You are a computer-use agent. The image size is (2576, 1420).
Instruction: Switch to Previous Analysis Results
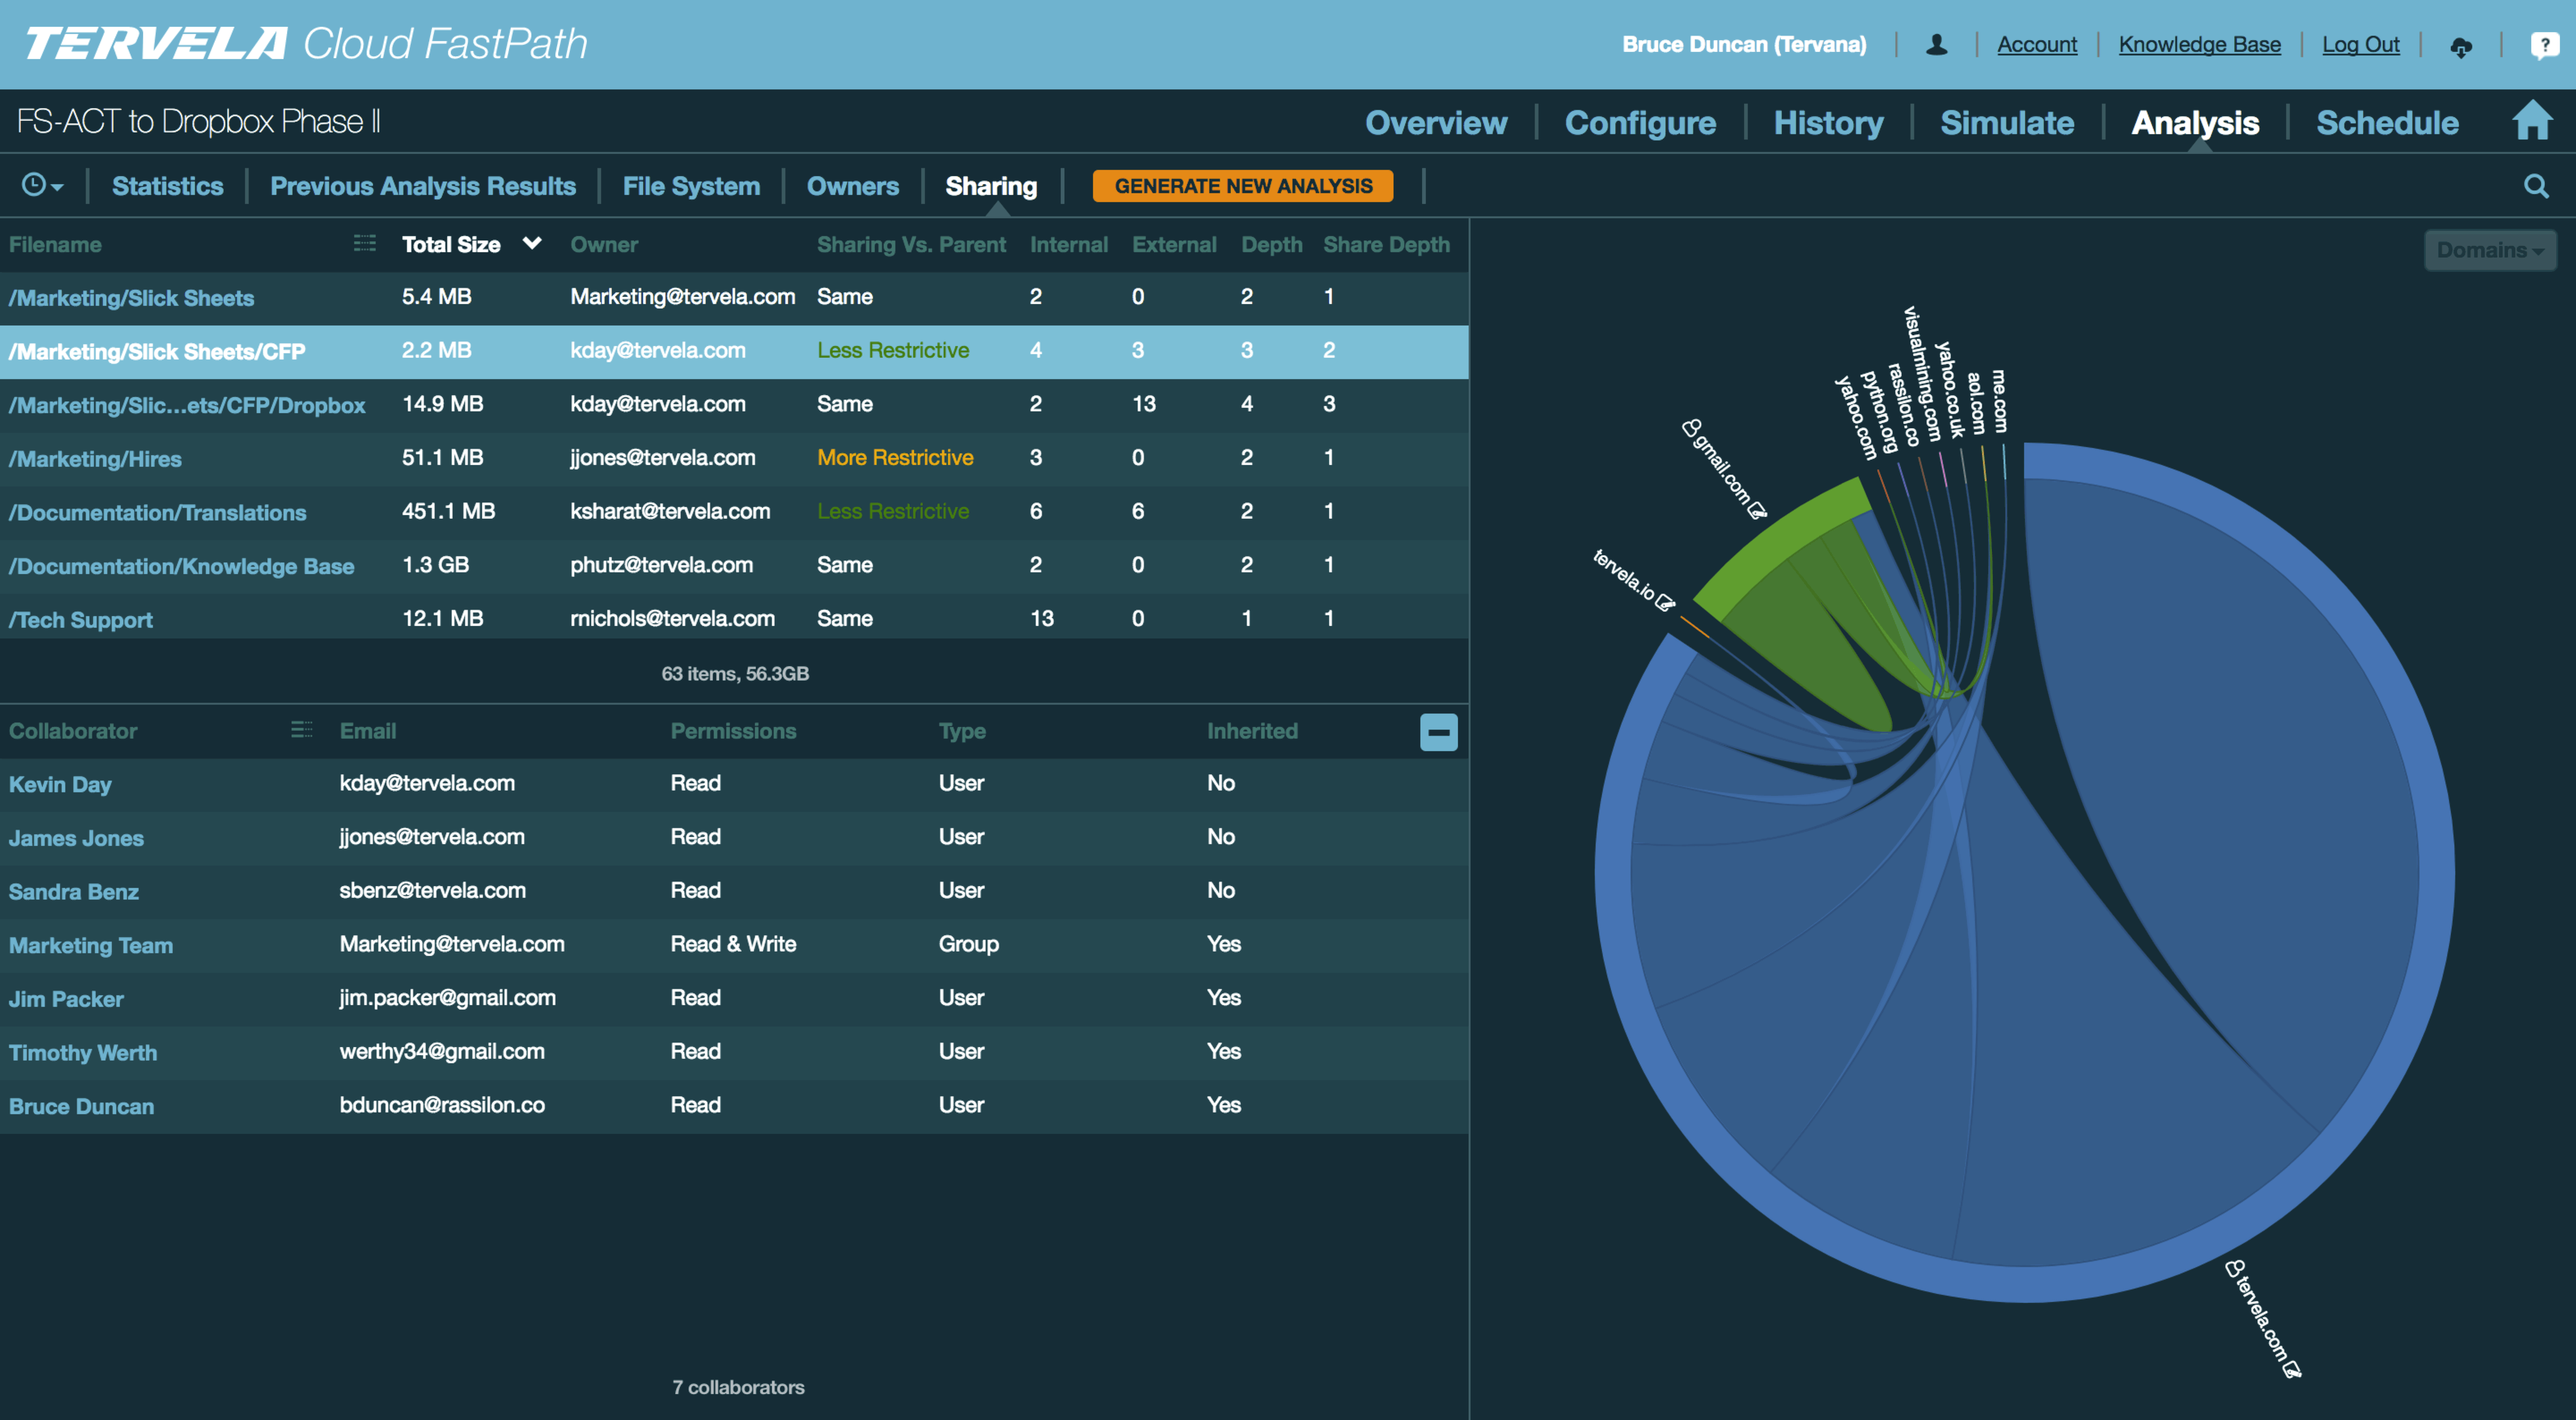point(423,186)
